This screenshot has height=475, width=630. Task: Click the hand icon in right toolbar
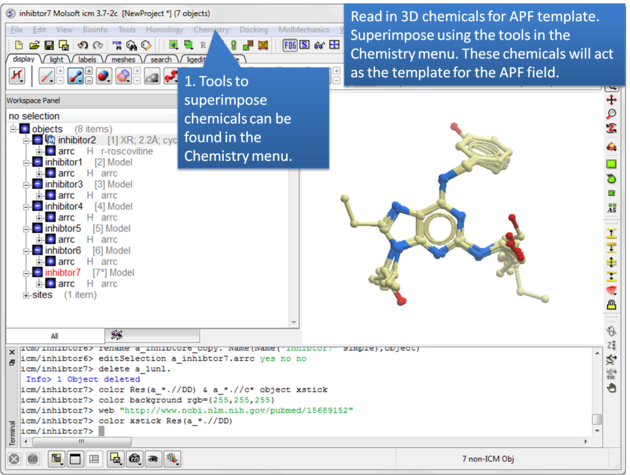610,387
